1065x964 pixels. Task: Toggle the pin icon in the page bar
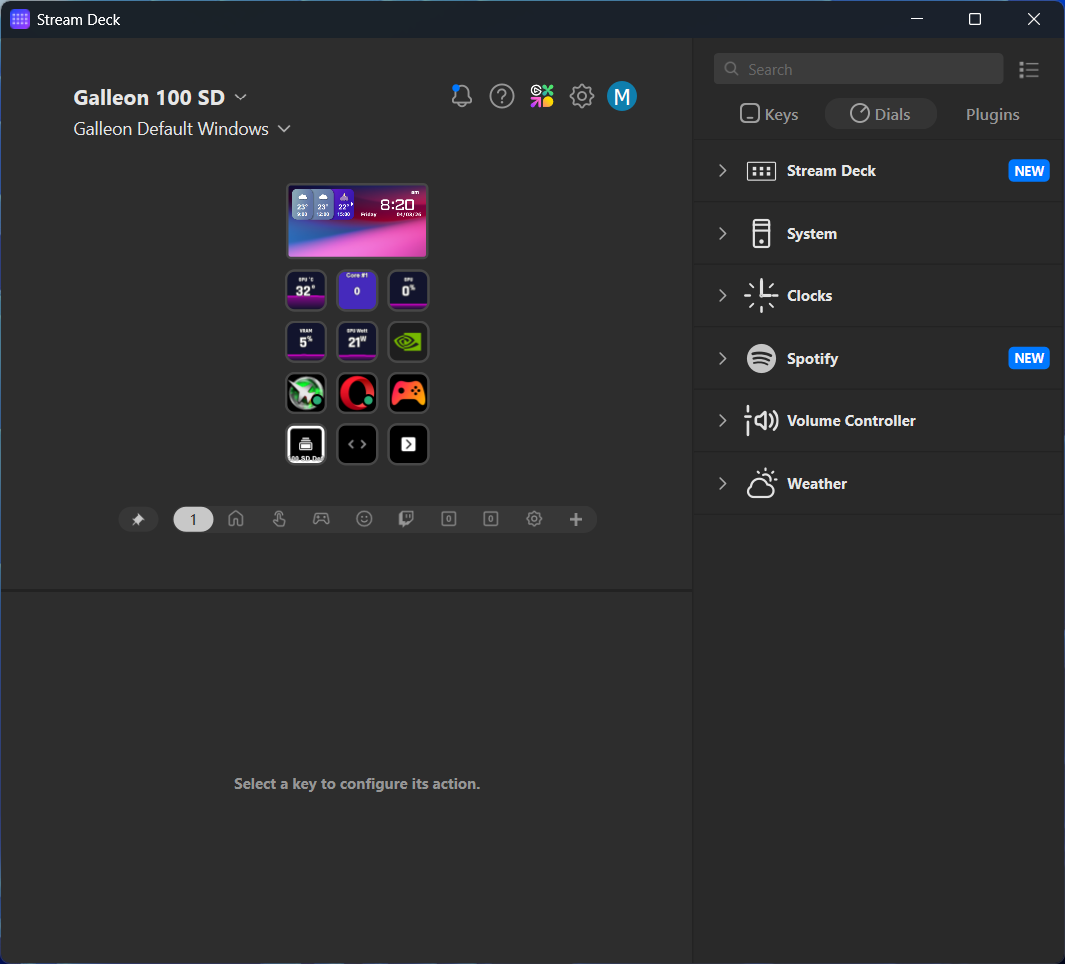[x=138, y=518]
